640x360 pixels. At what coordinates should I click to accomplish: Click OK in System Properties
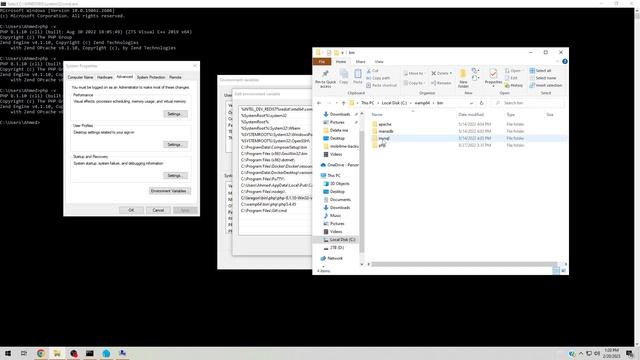pyautogui.click(x=131, y=210)
